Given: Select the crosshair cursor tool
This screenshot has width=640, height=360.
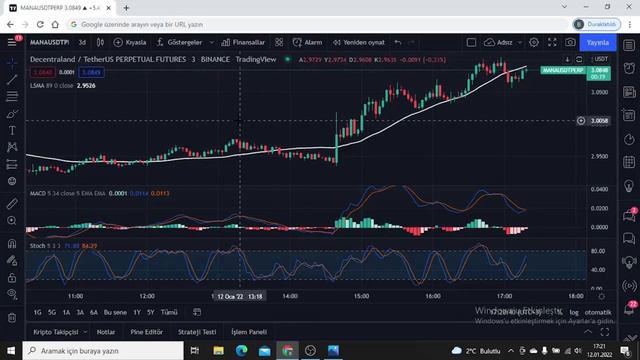Looking at the screenshot, I should (12, 62).
